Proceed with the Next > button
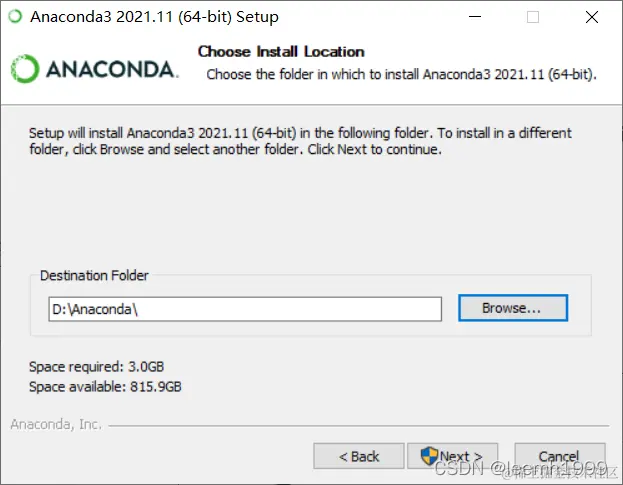Image resolution: width=623 pixels, height=485 pixels. click(453, 456)
